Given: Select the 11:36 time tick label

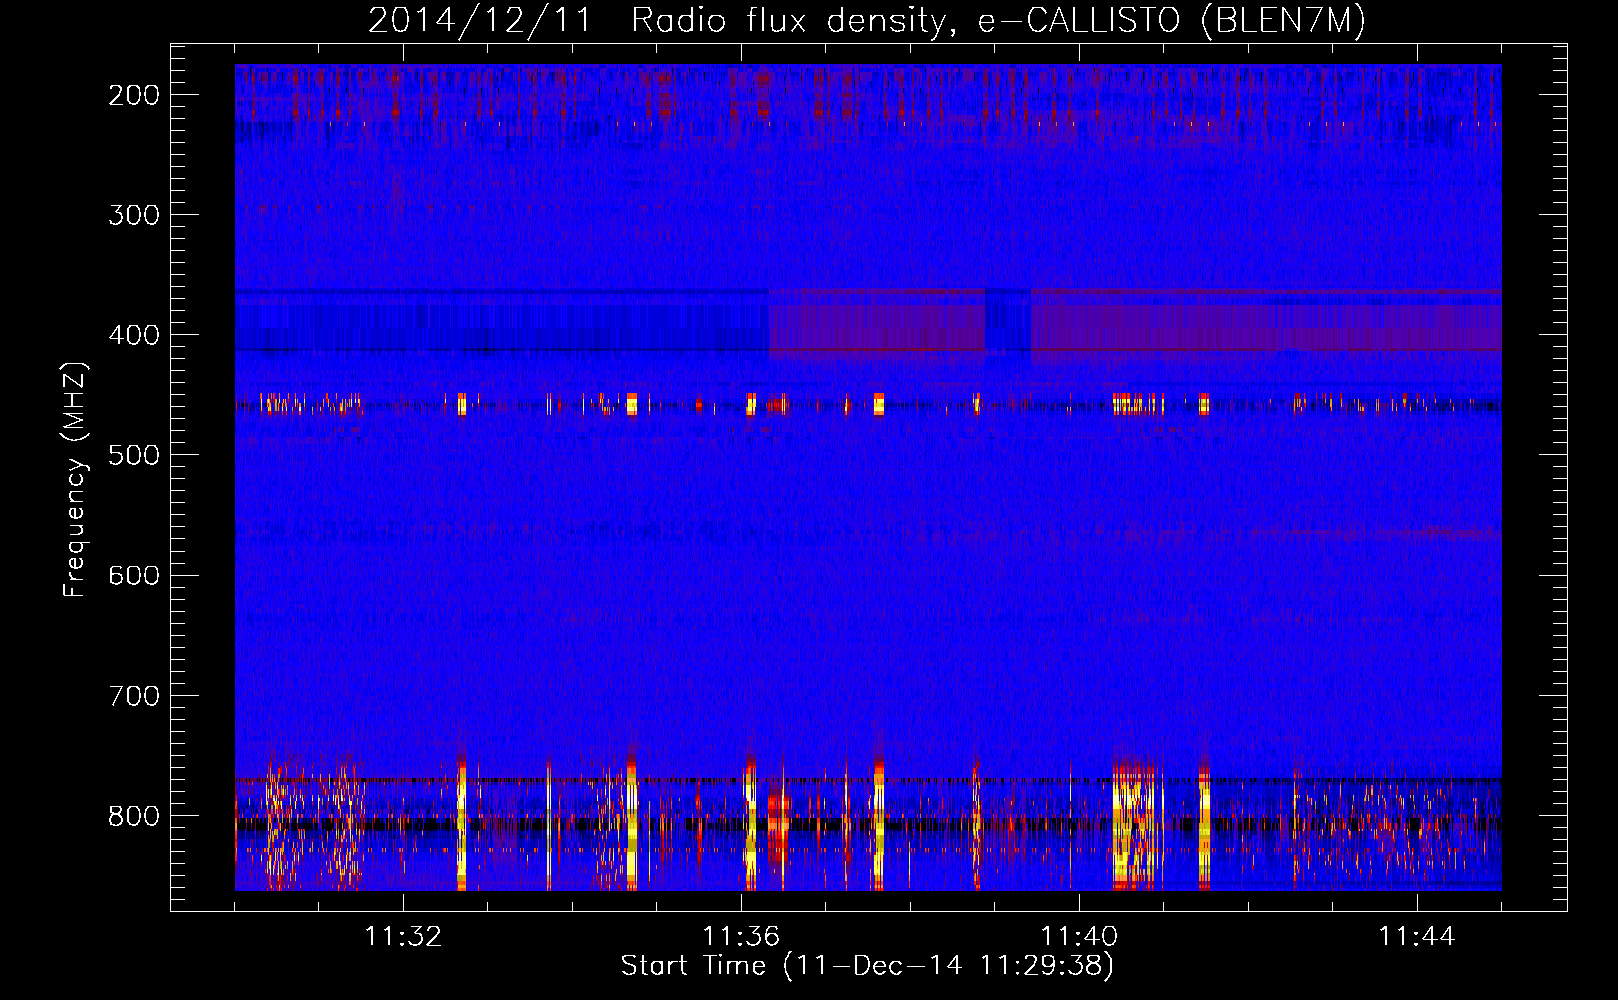Looking at the screenshot, I should click(741, 937).
